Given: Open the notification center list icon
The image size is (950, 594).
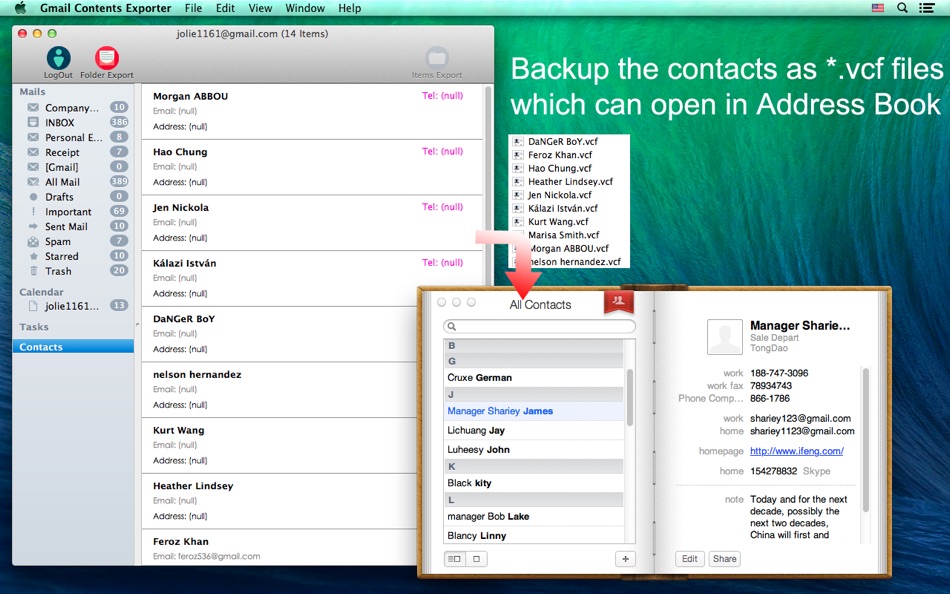Looking at the screenshot, I should tap(926, 8).
